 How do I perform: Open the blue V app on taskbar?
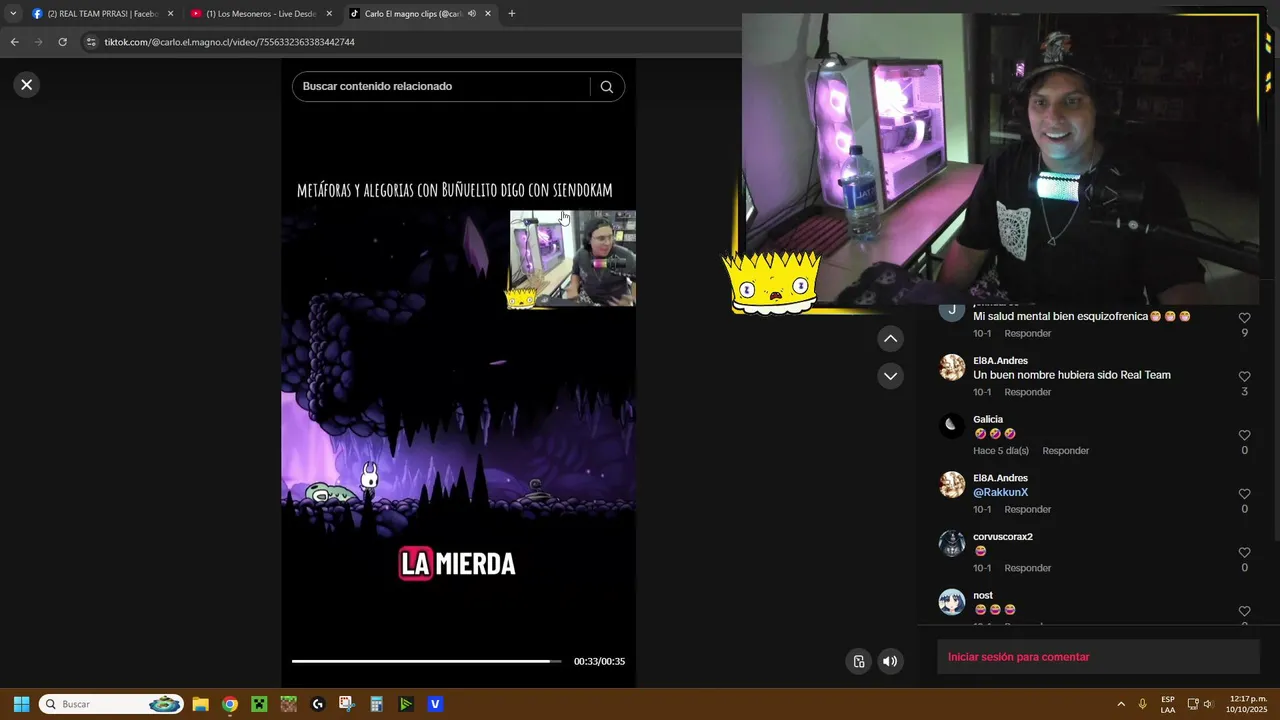coord(435,704)
